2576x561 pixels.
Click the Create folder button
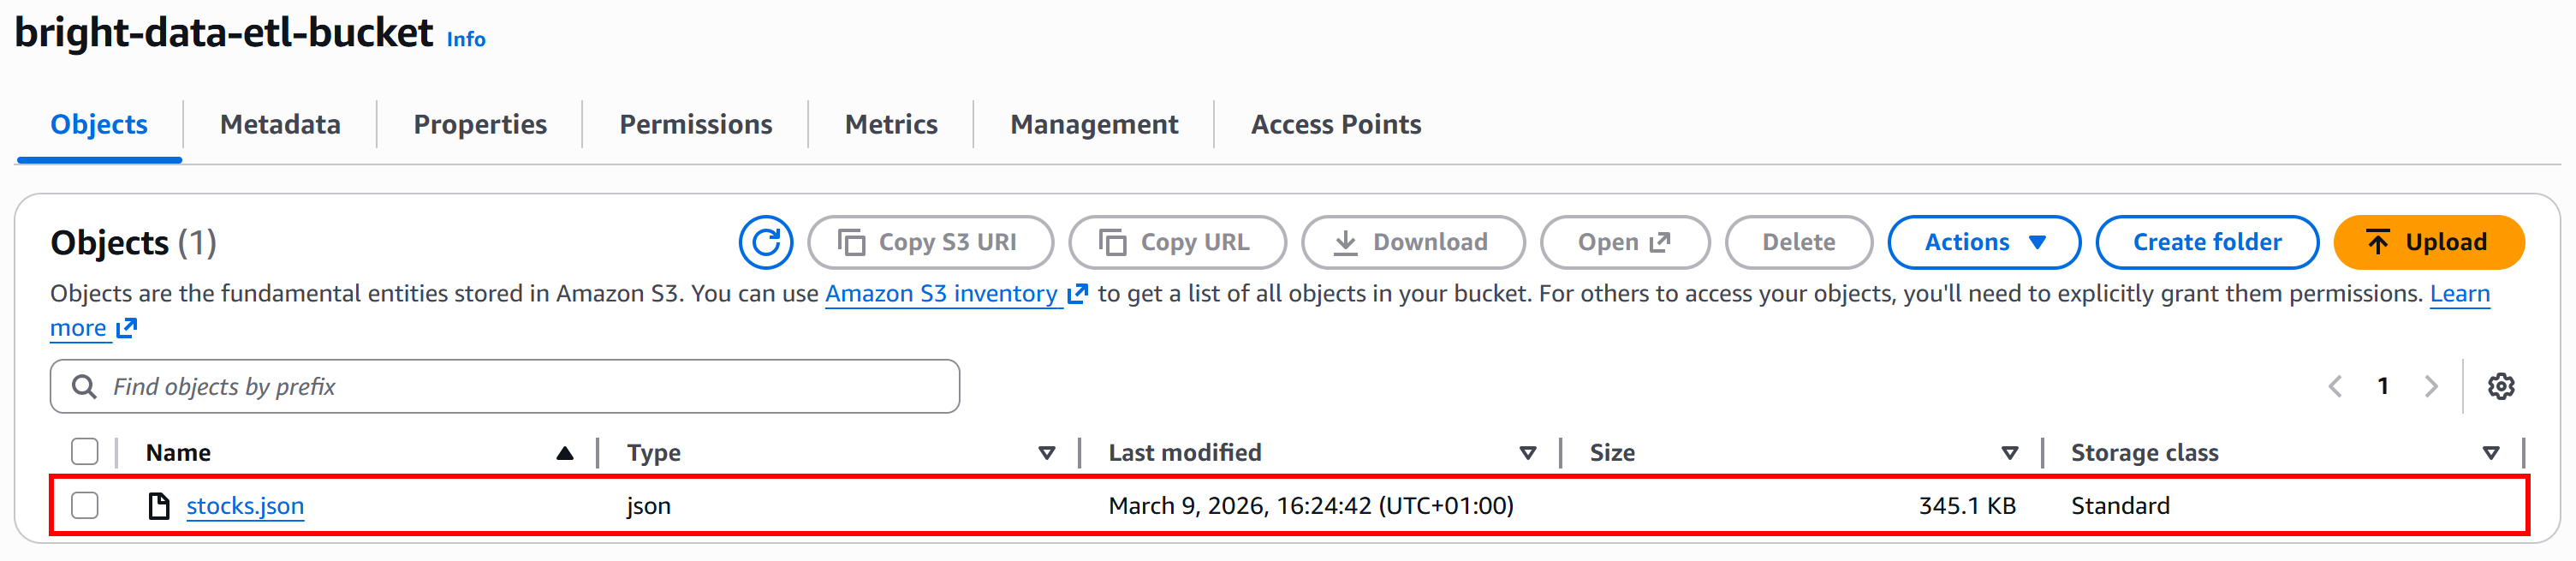(2206, 242)
